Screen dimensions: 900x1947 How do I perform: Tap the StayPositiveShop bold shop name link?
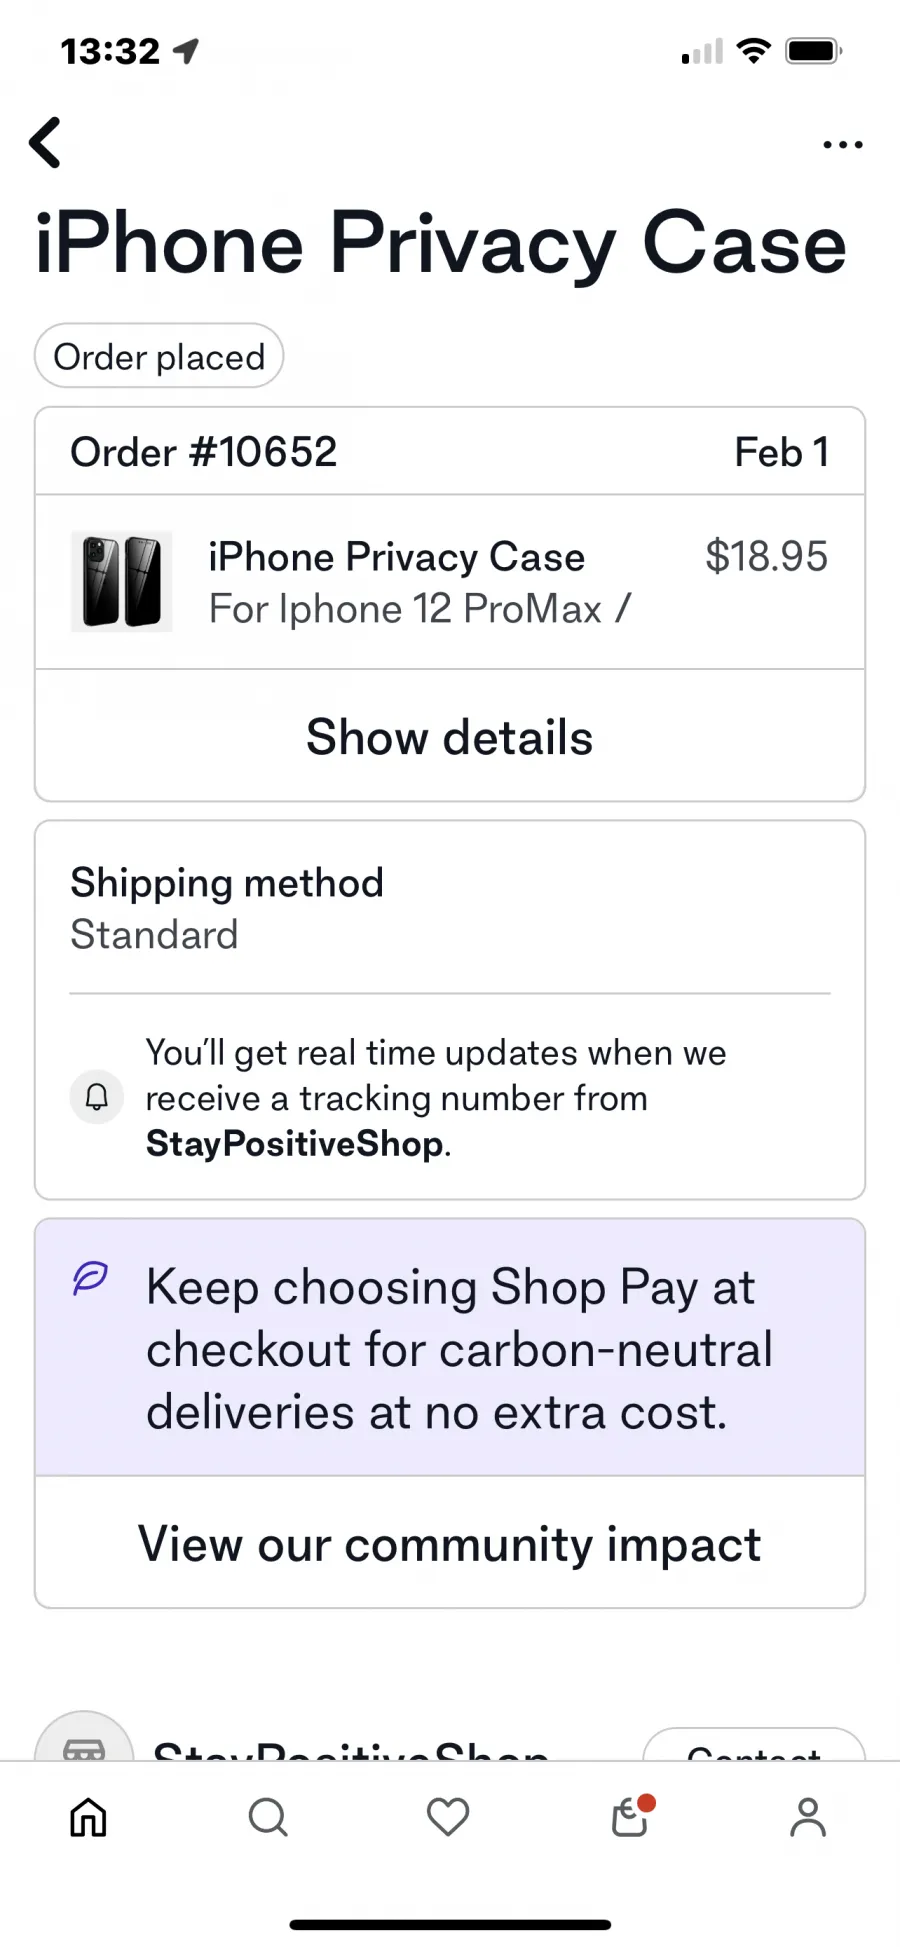coord(295,1143)
